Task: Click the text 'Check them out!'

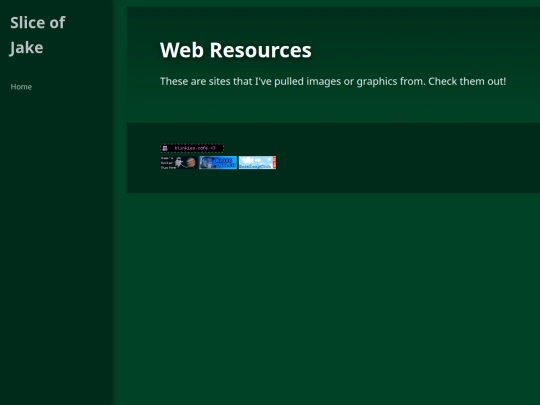Action: pyautogui.click(x=467, y=82)
